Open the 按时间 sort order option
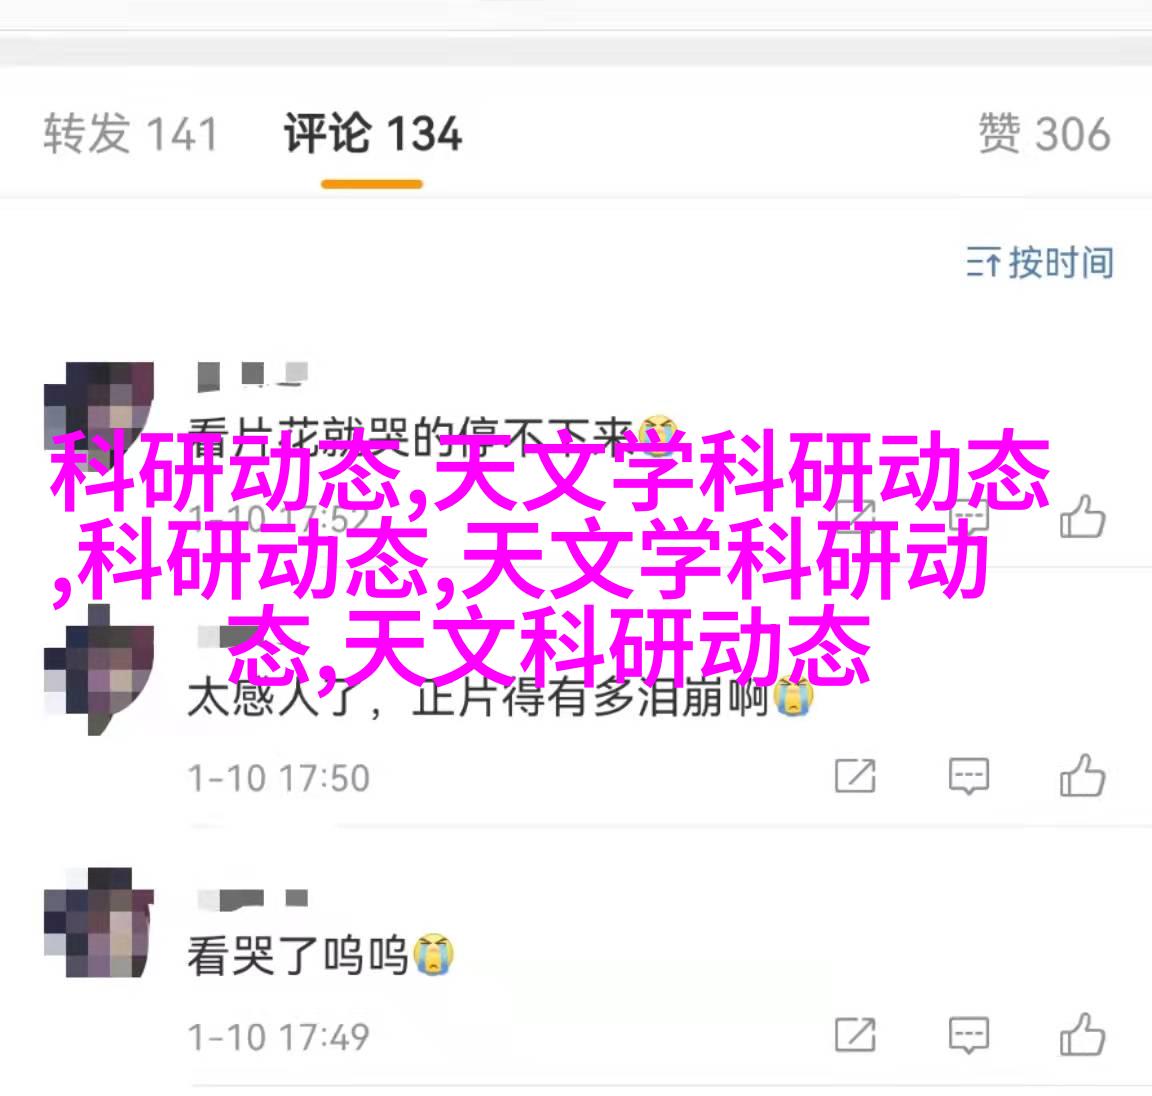 tap(1040, 262)
